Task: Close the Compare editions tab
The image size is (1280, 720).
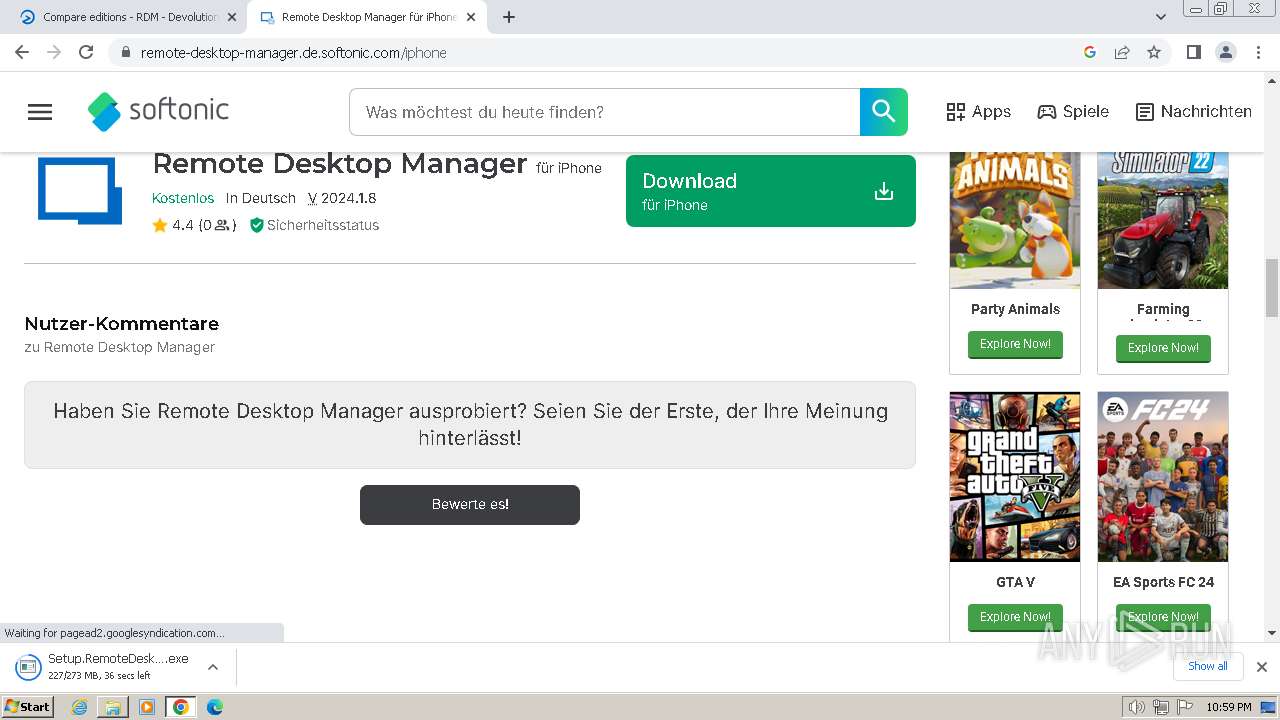Action: click(232, 17)
